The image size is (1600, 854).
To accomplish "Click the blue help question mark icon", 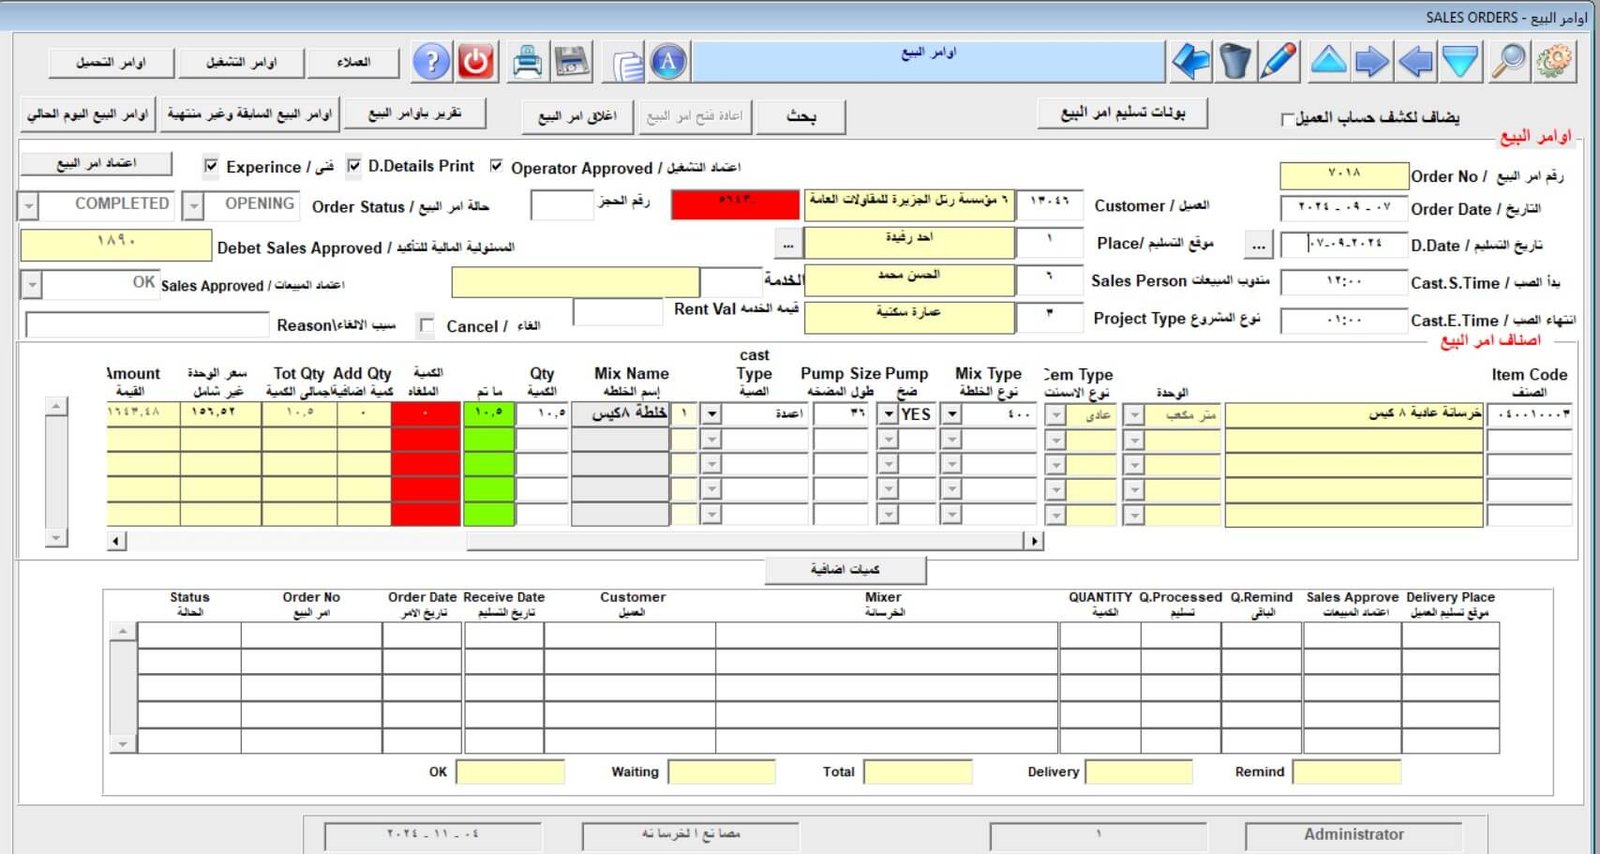I will pyautogui.click(x=432, y=62).
